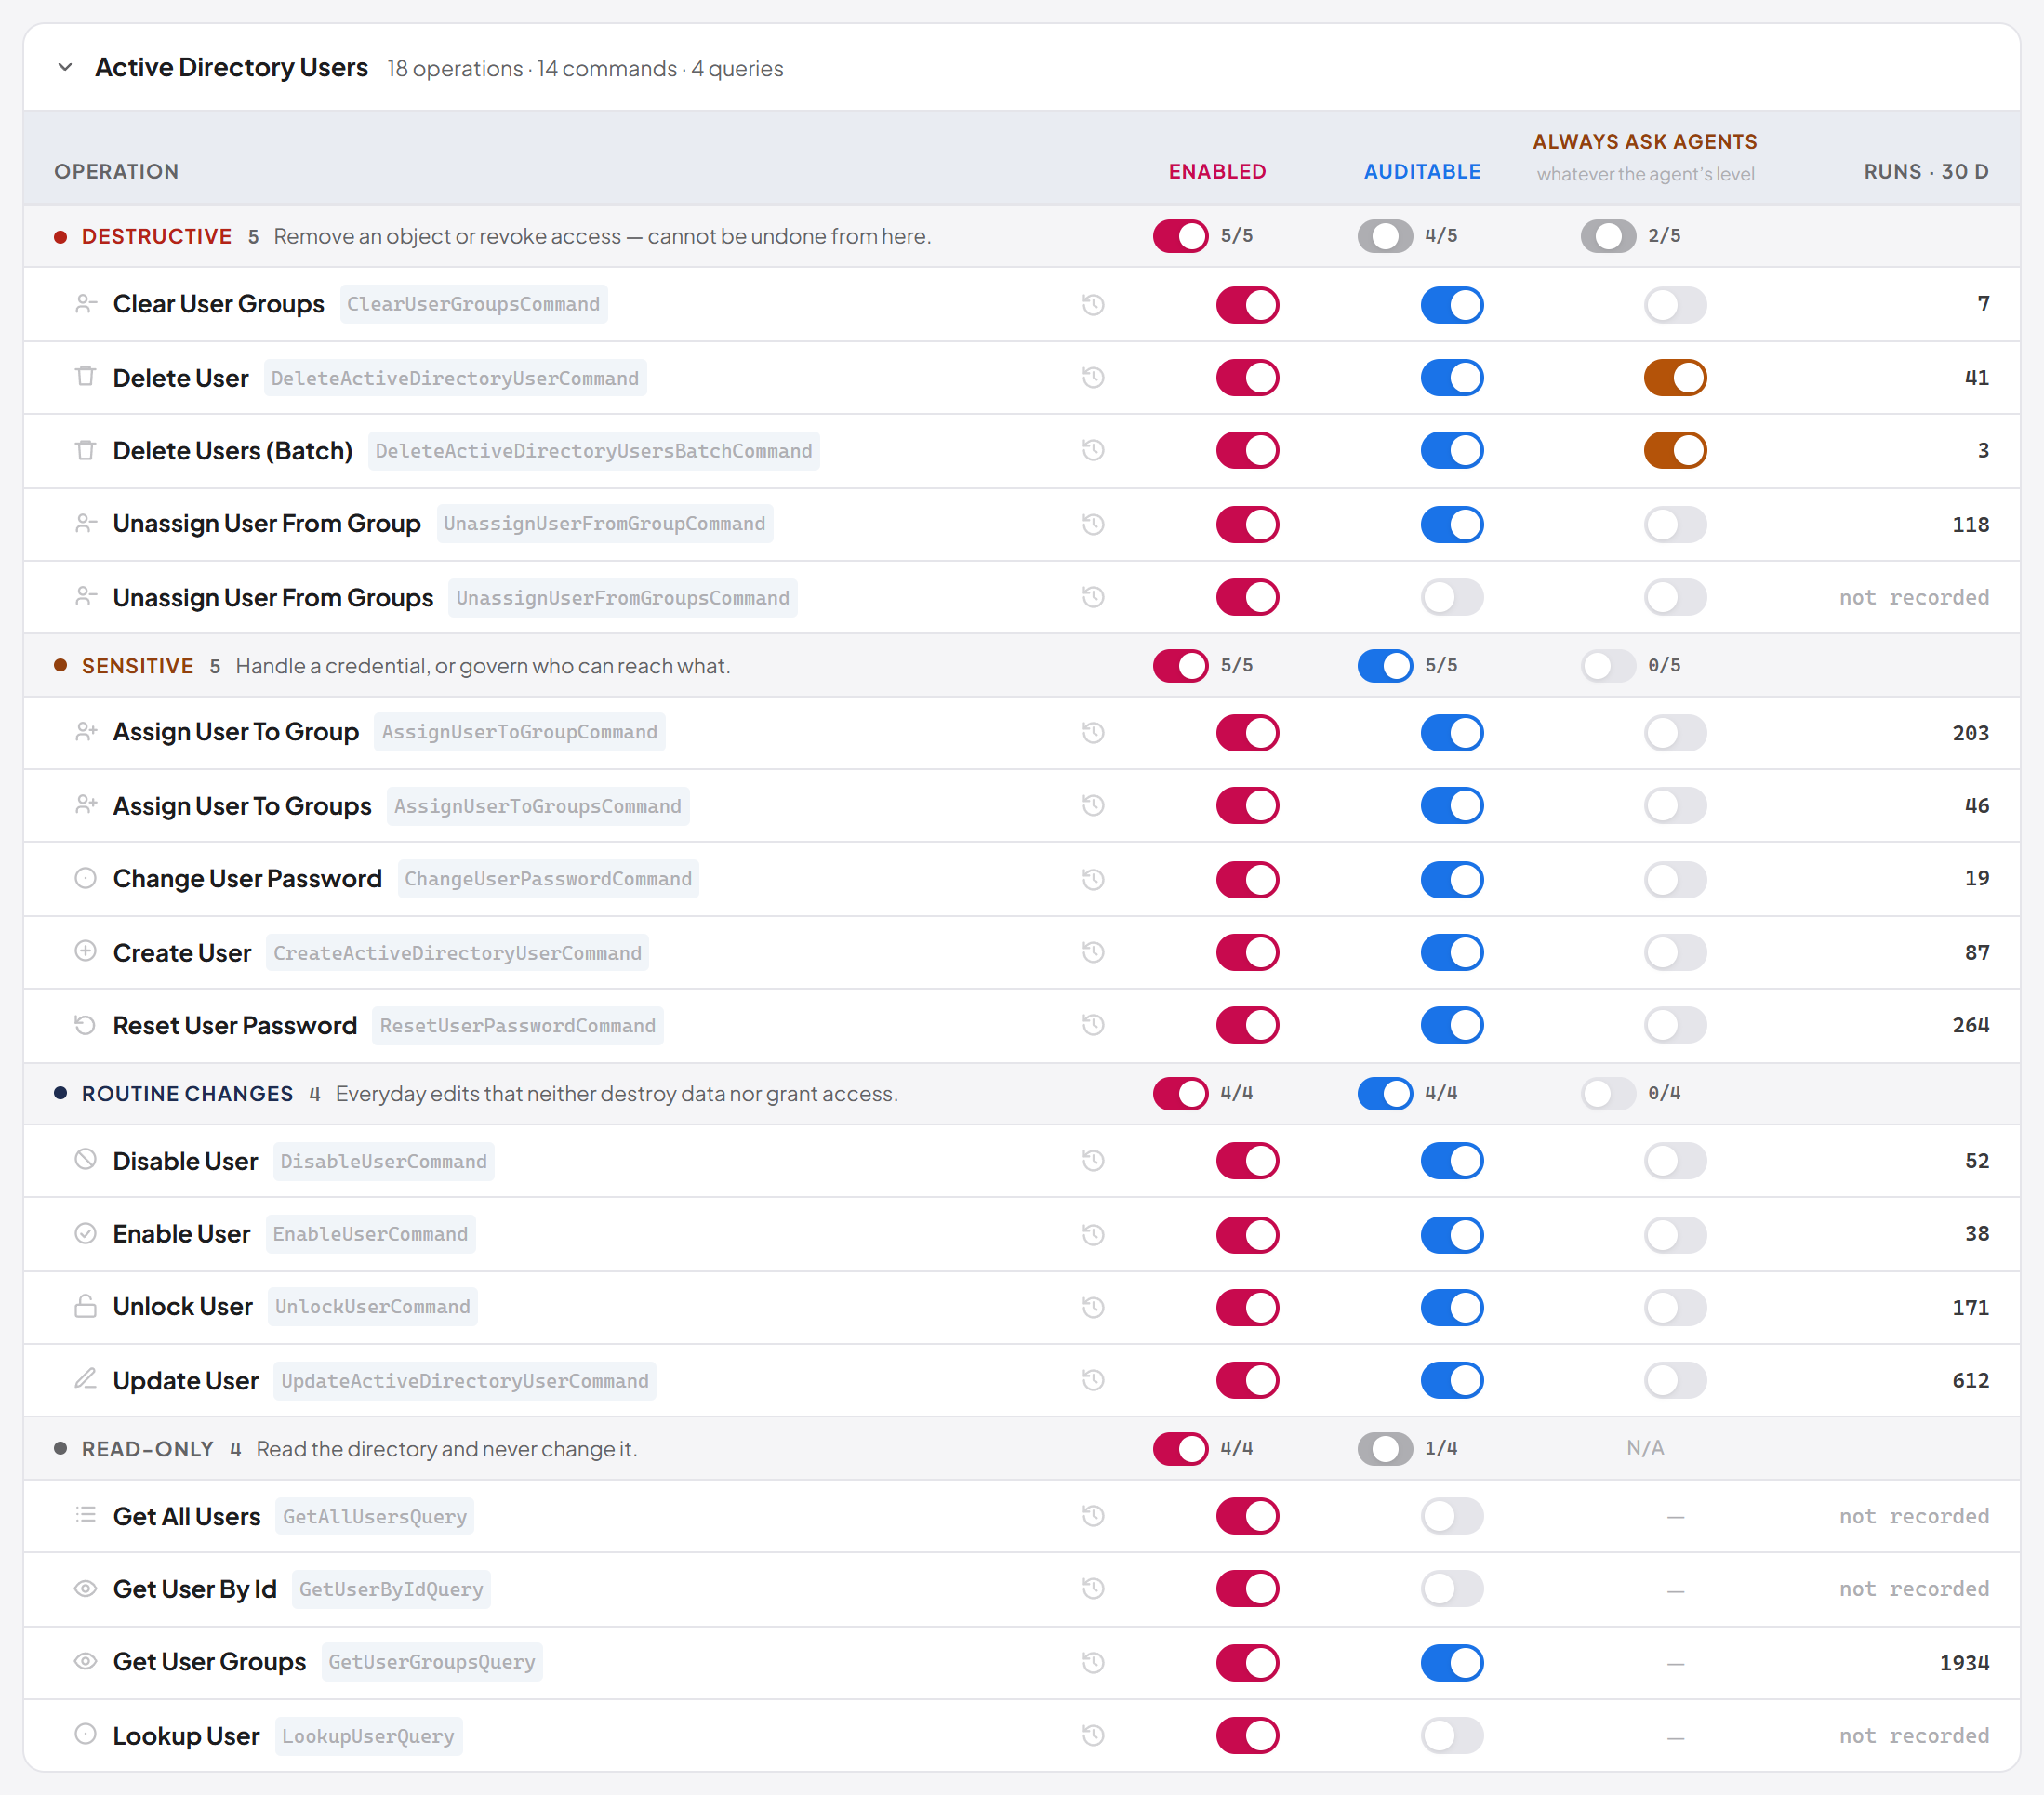
Task: Click run count 612 for Update User
Action: [1970, 1380]
